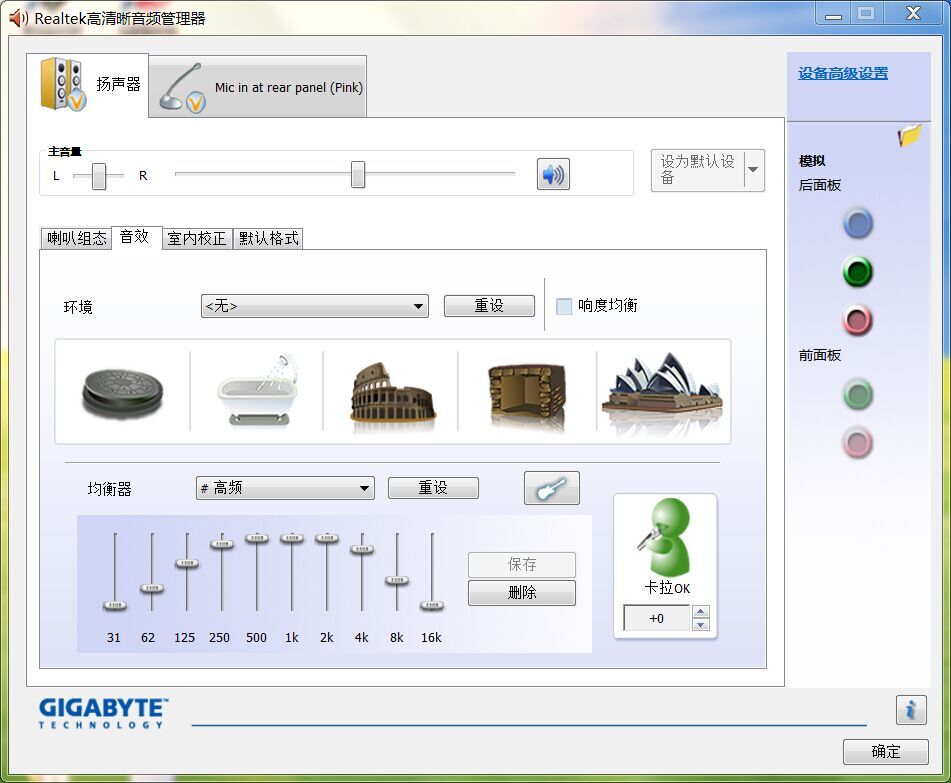Screen dimensions: 951x783
Task: Click 重设 next to the equalizer dropdown
Action: click(x=432, y=488)
